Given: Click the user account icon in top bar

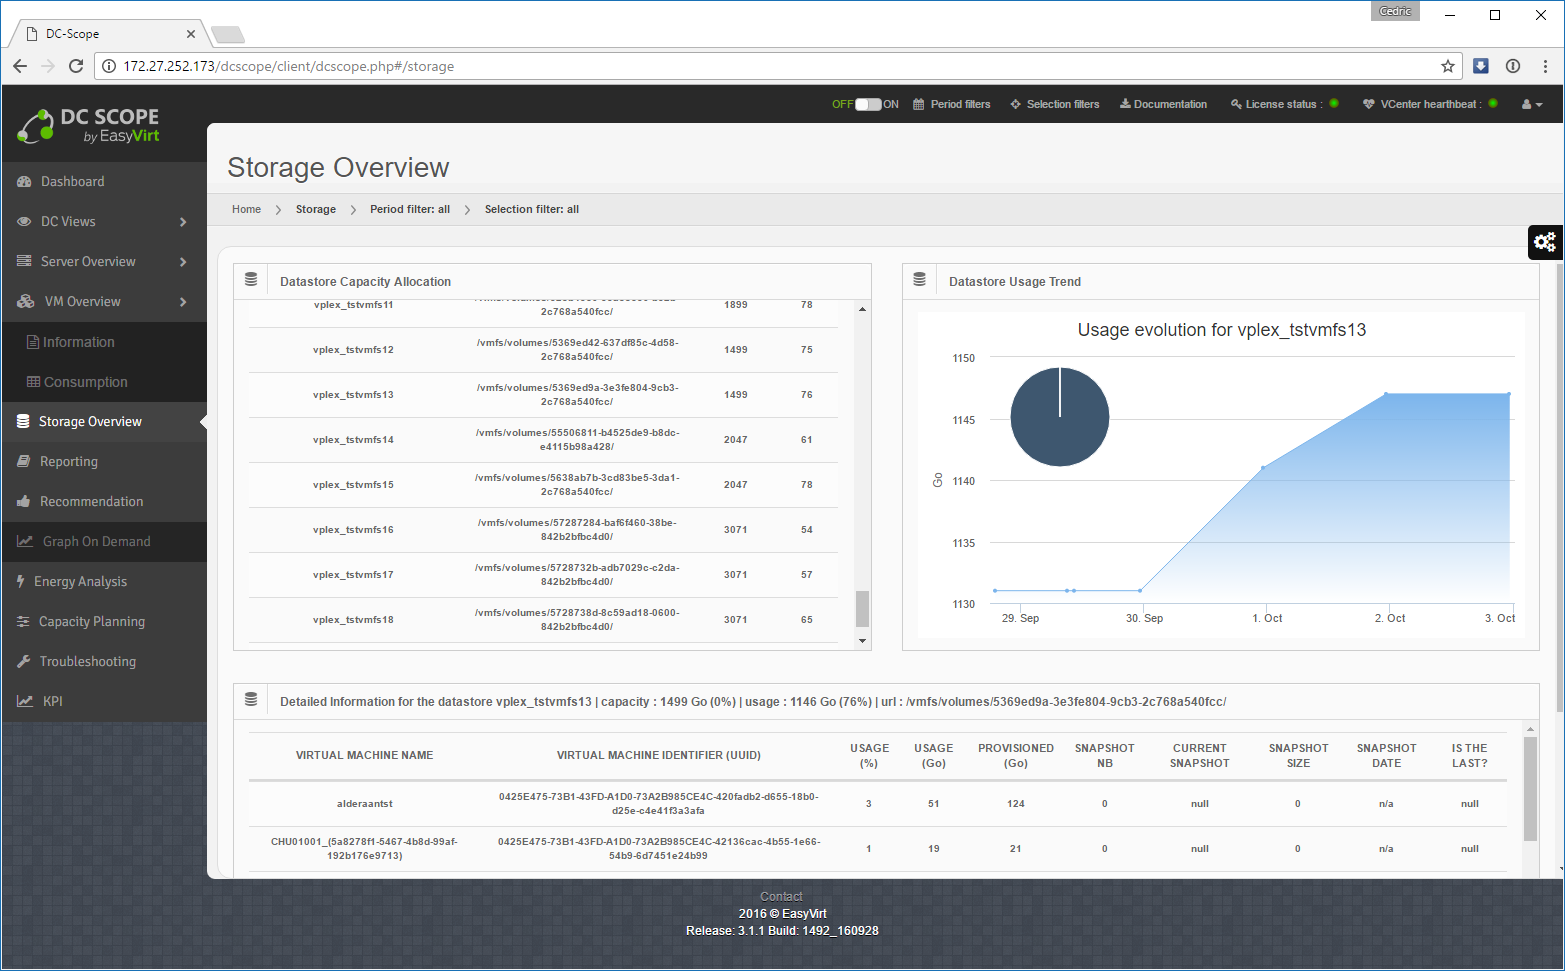Looking at the screenshot, I should pos(1530,104).
